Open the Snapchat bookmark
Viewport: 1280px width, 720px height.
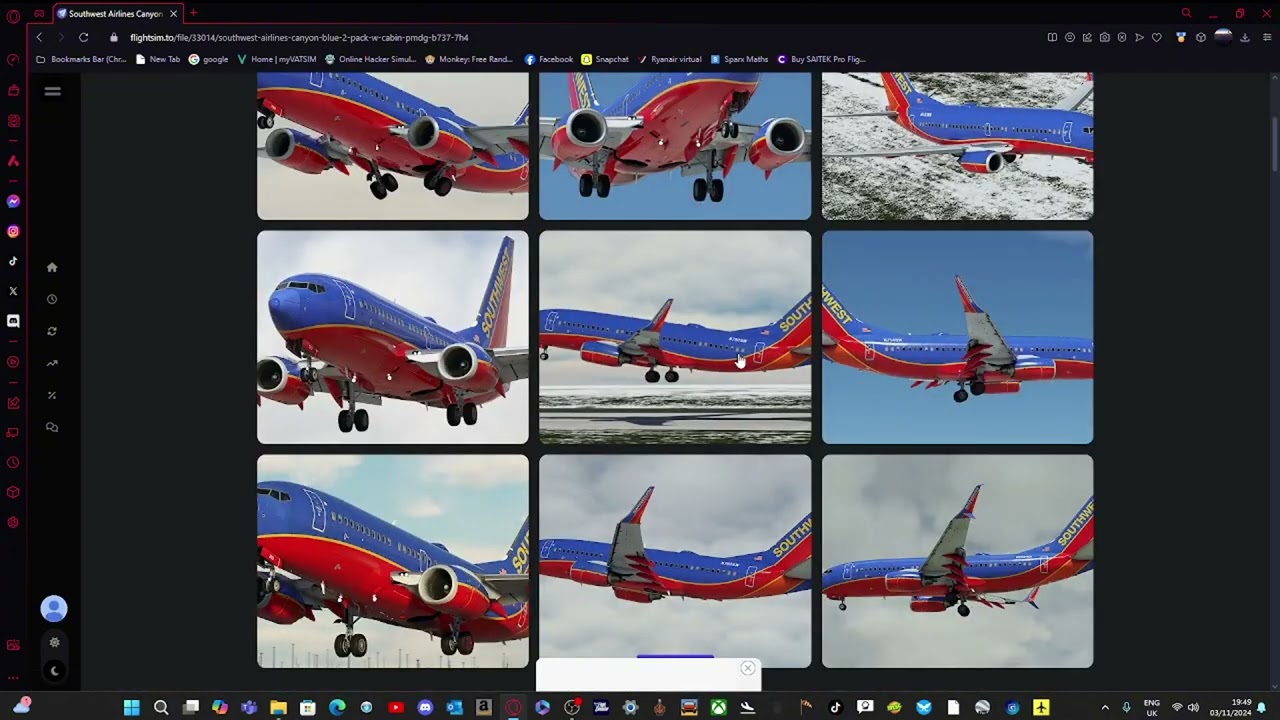tap(605, 59)
